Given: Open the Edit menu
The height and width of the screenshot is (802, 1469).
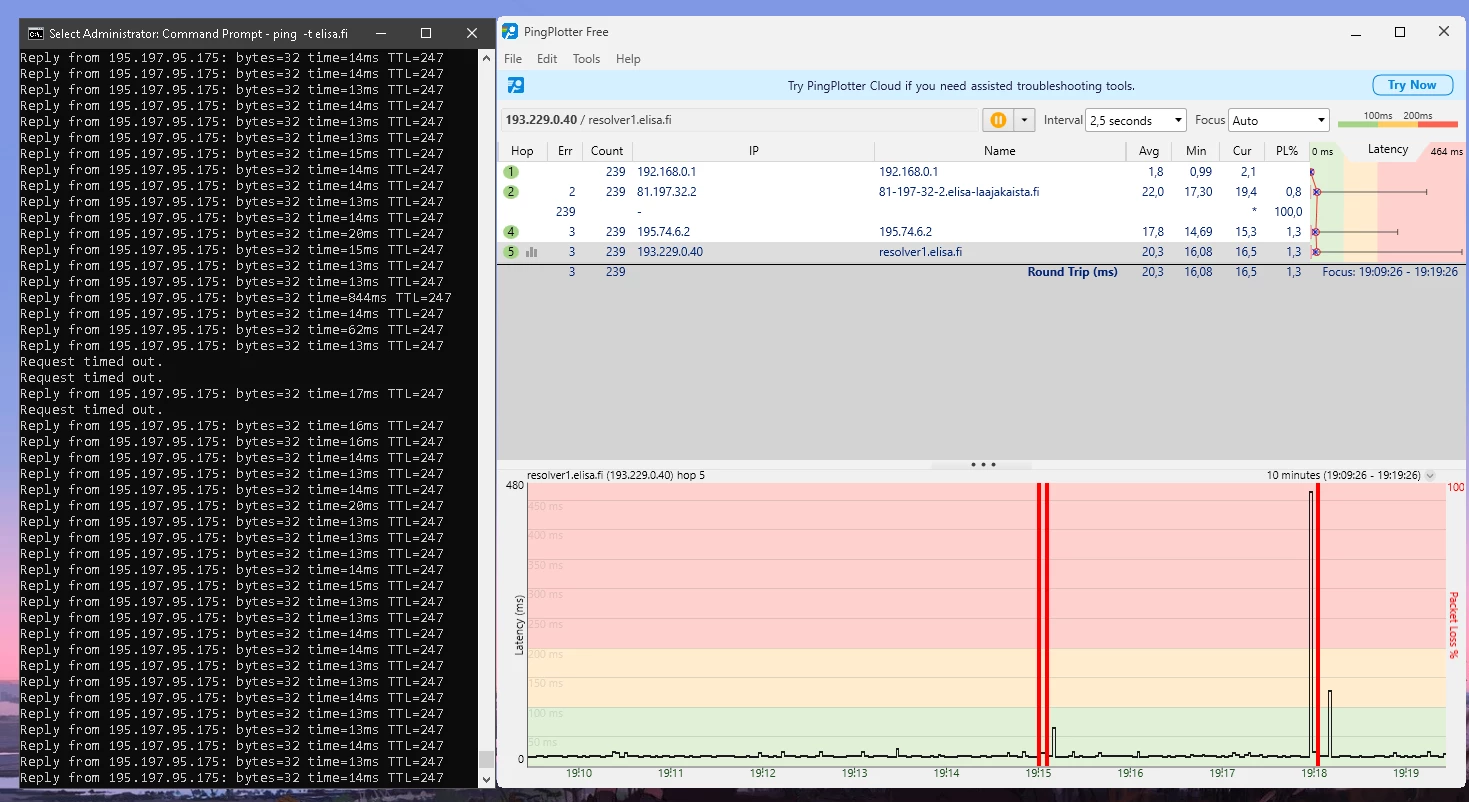Looking at the screenshot, I should (x=547, y=59).
